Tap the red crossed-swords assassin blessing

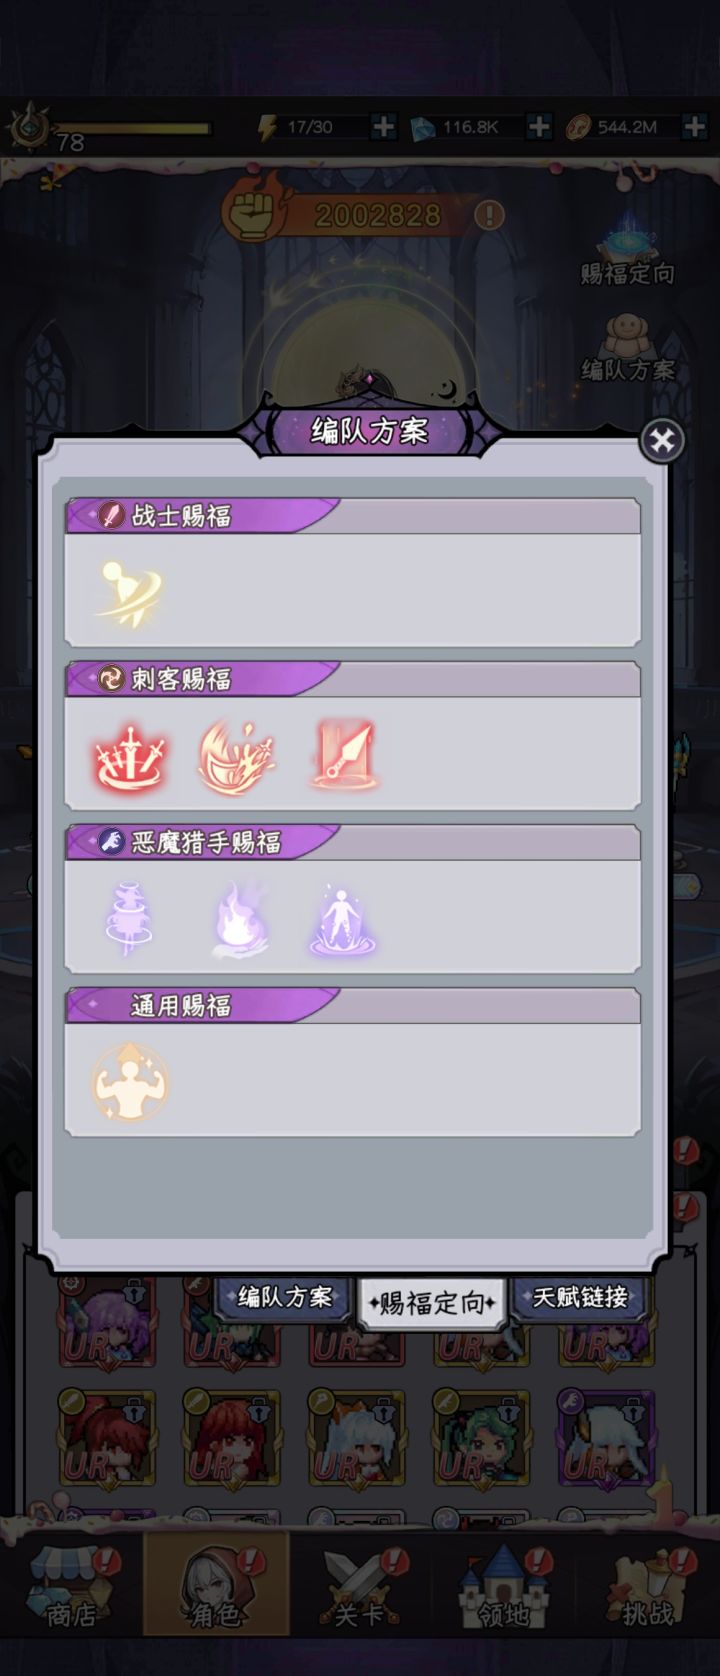click(130, 756)
